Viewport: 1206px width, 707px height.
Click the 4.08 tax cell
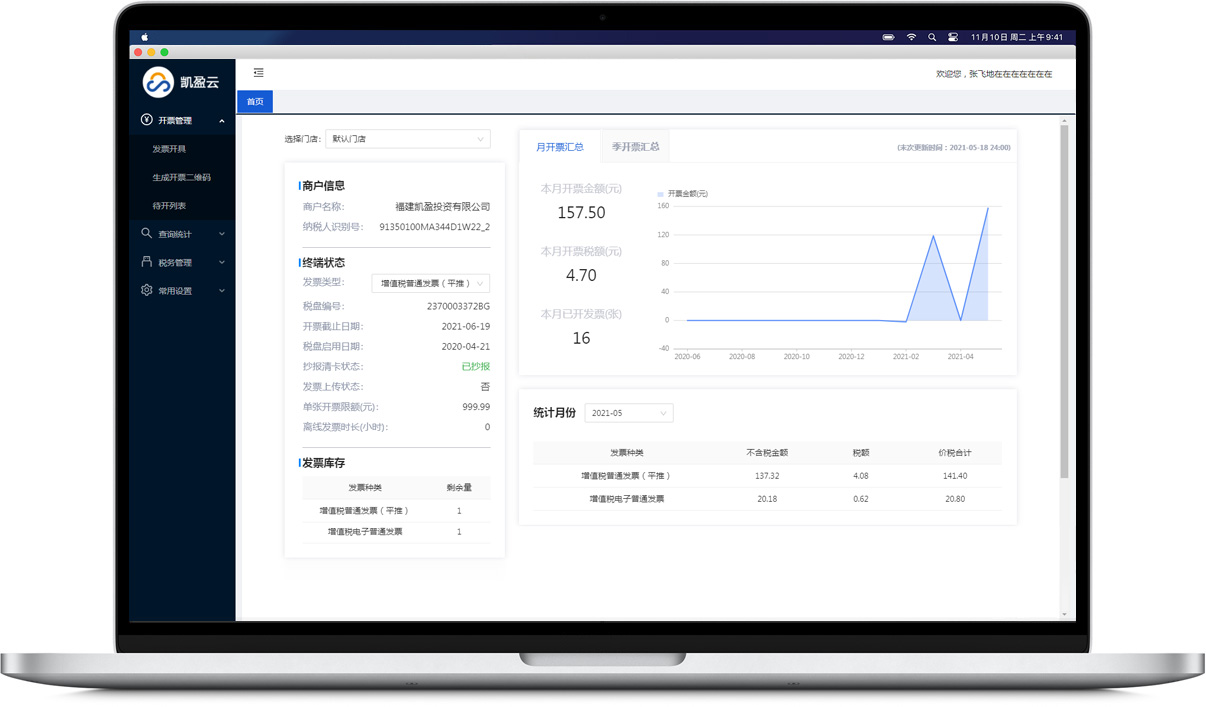(x=861, y=476)
